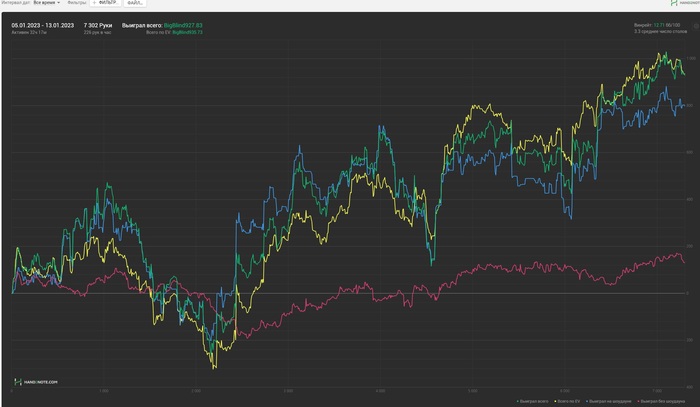Click the average tables count text
The image size is (700, 407).
click(x=661, y=32)
